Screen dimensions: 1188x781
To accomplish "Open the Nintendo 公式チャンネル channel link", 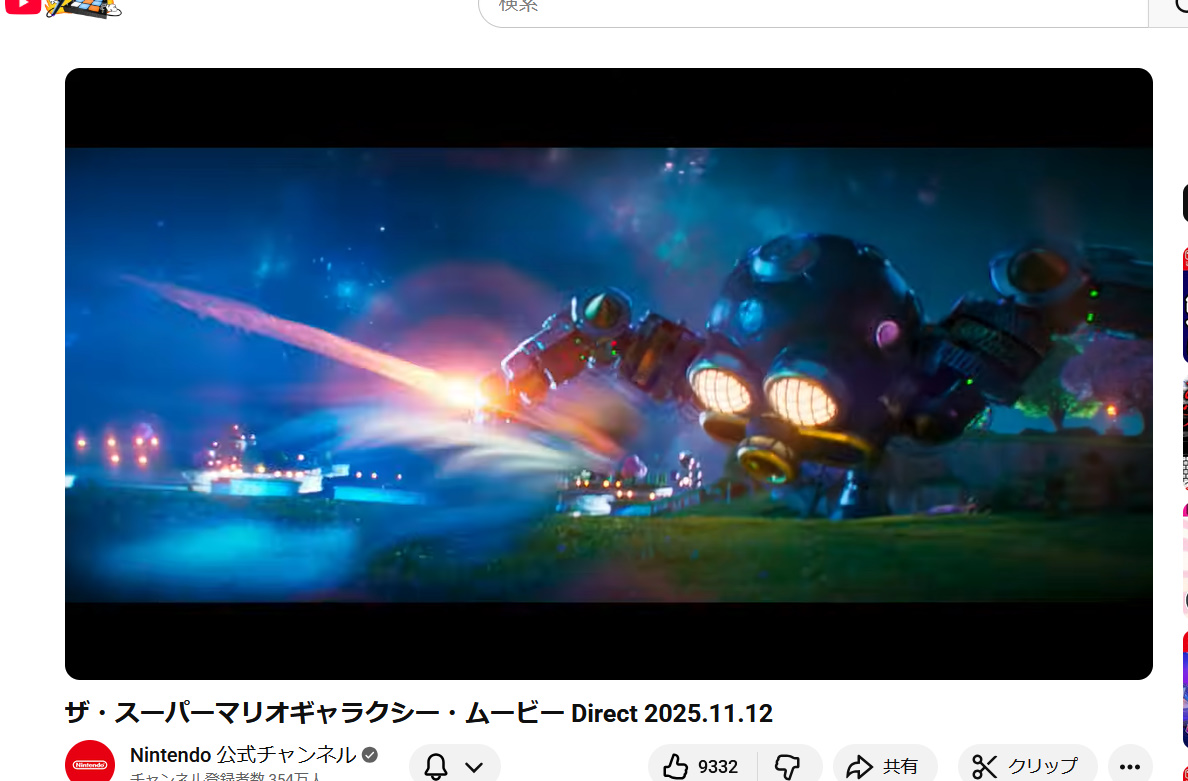I will [243, 755].
